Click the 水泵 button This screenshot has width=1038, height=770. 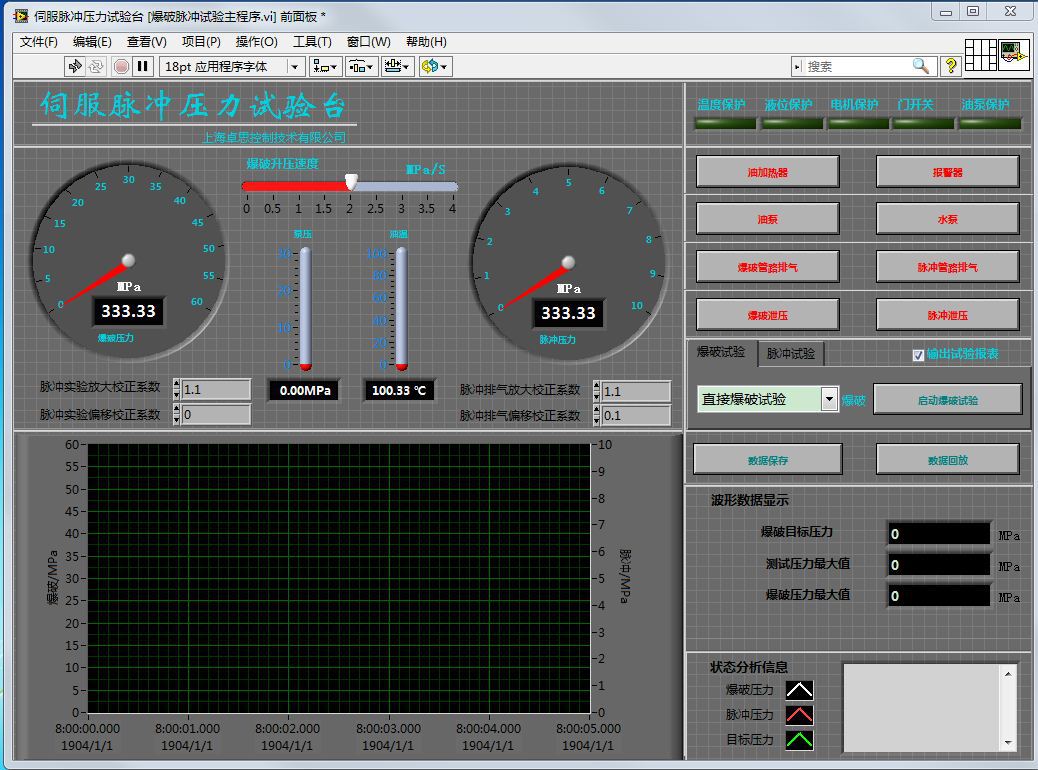pyautogui.click(x=947, y=219)
